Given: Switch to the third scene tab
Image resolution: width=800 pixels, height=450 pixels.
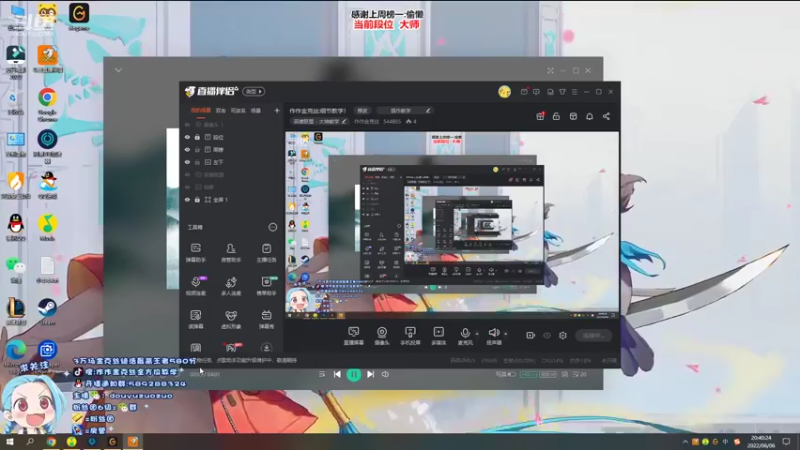Looking at the screenshot, I should pyautogui.click(x=238, y=110).
